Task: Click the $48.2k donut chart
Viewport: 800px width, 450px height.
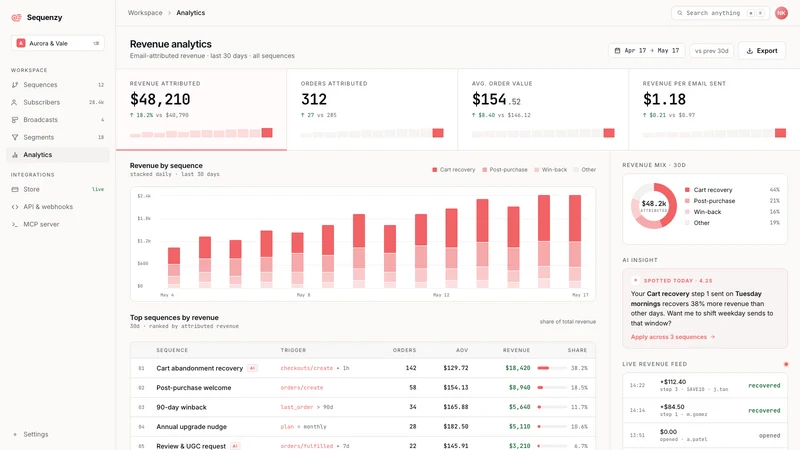Action: pyautogui.click(x=654, y=206)
